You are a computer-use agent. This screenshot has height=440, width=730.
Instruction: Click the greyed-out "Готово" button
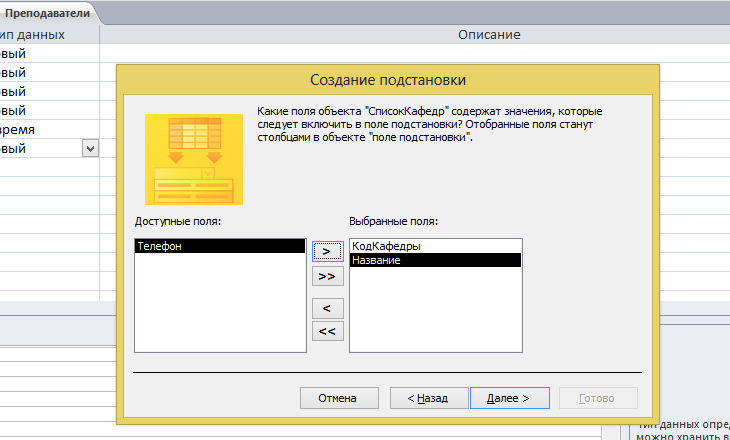tap(598, 397)
